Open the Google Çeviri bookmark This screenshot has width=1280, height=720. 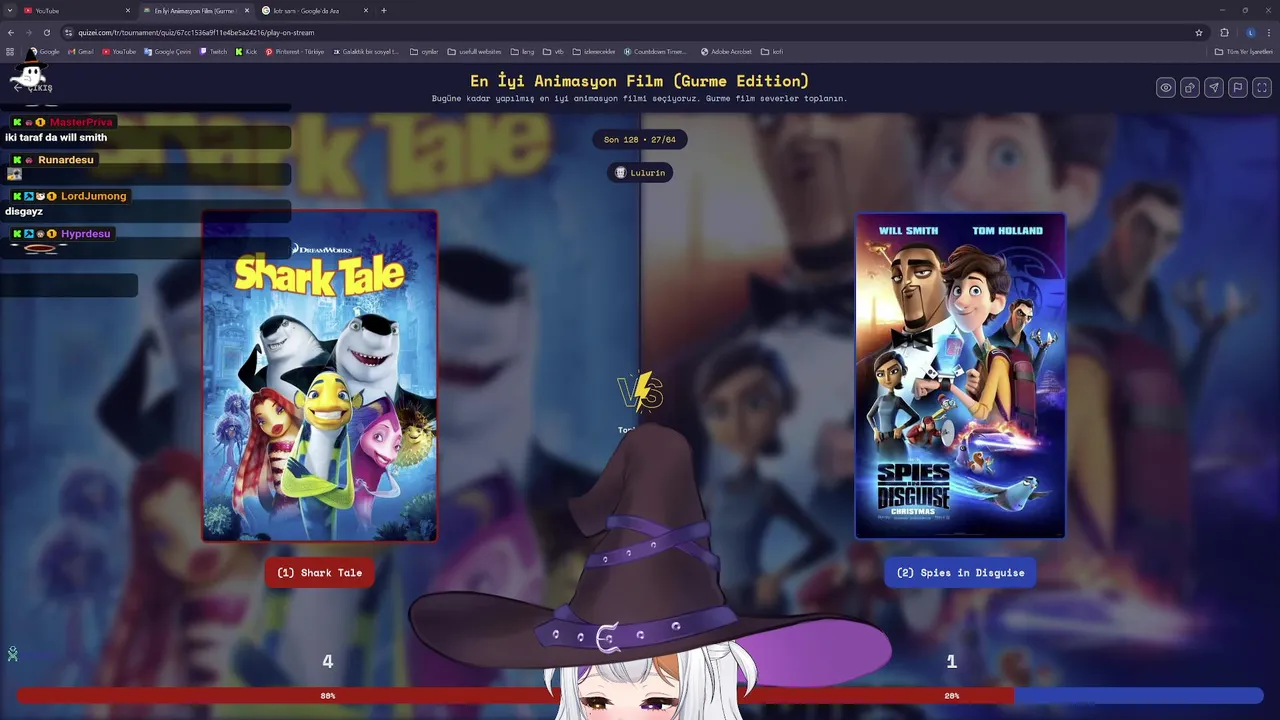pos(167,52)
